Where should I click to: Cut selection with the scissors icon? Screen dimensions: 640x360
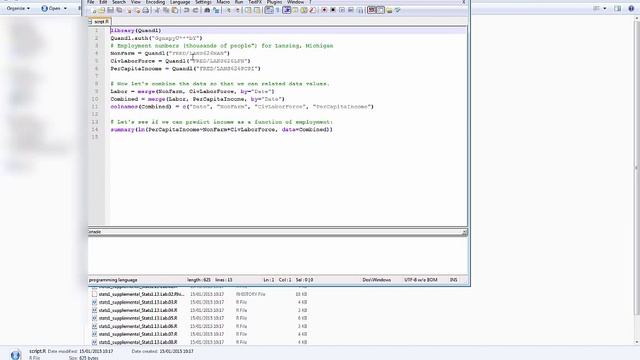point(157,10)
